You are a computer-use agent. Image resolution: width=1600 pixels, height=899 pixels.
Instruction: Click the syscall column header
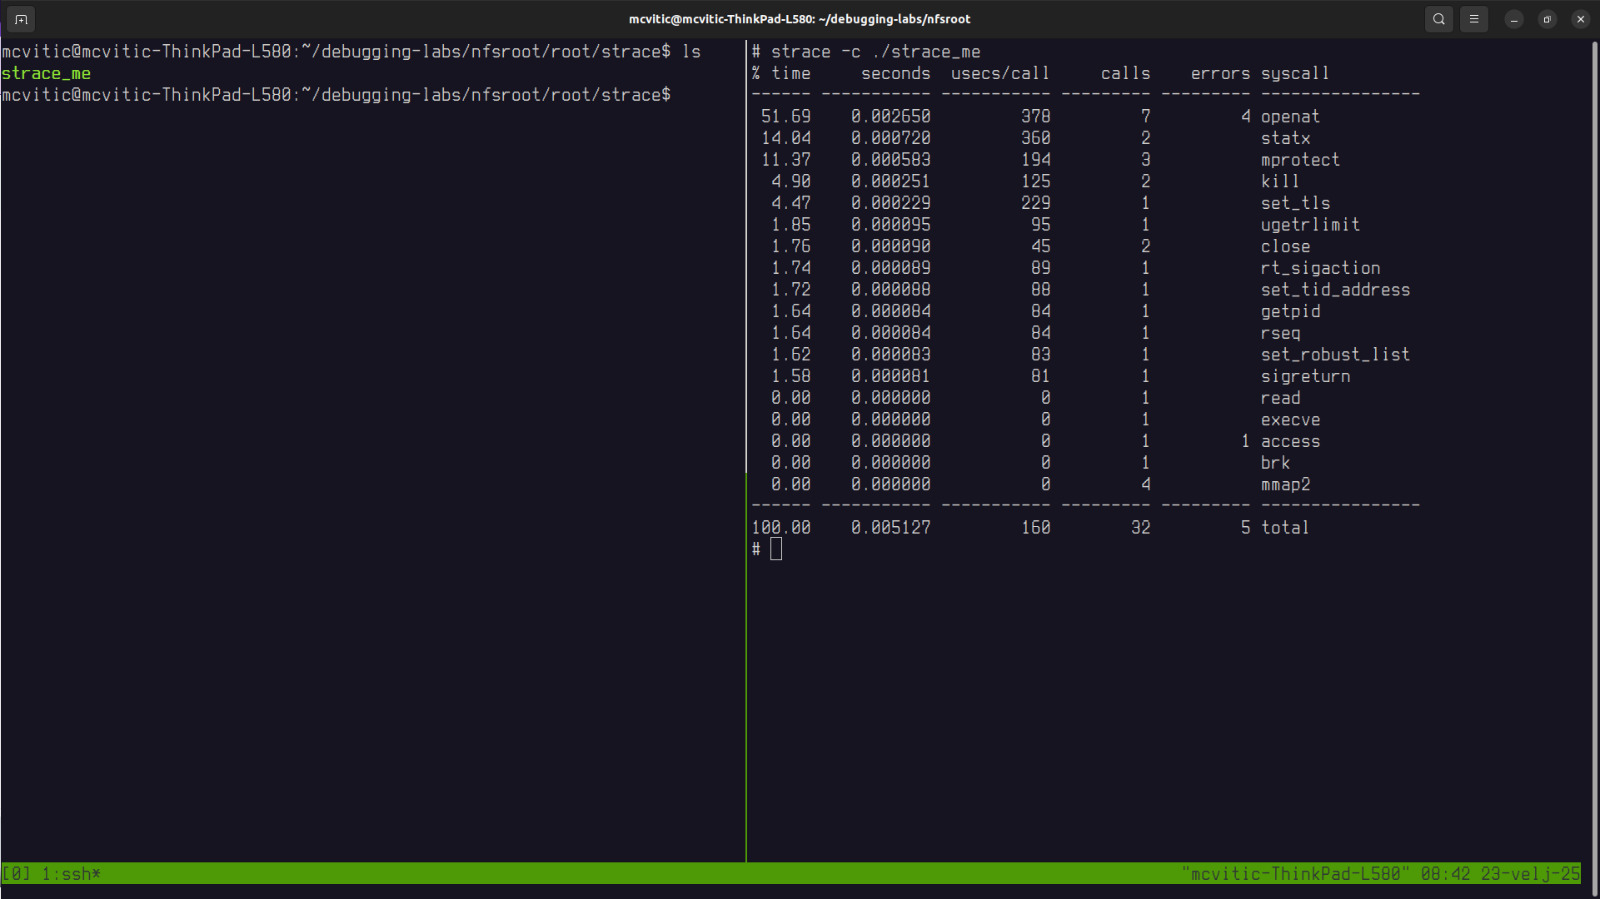1294,73
